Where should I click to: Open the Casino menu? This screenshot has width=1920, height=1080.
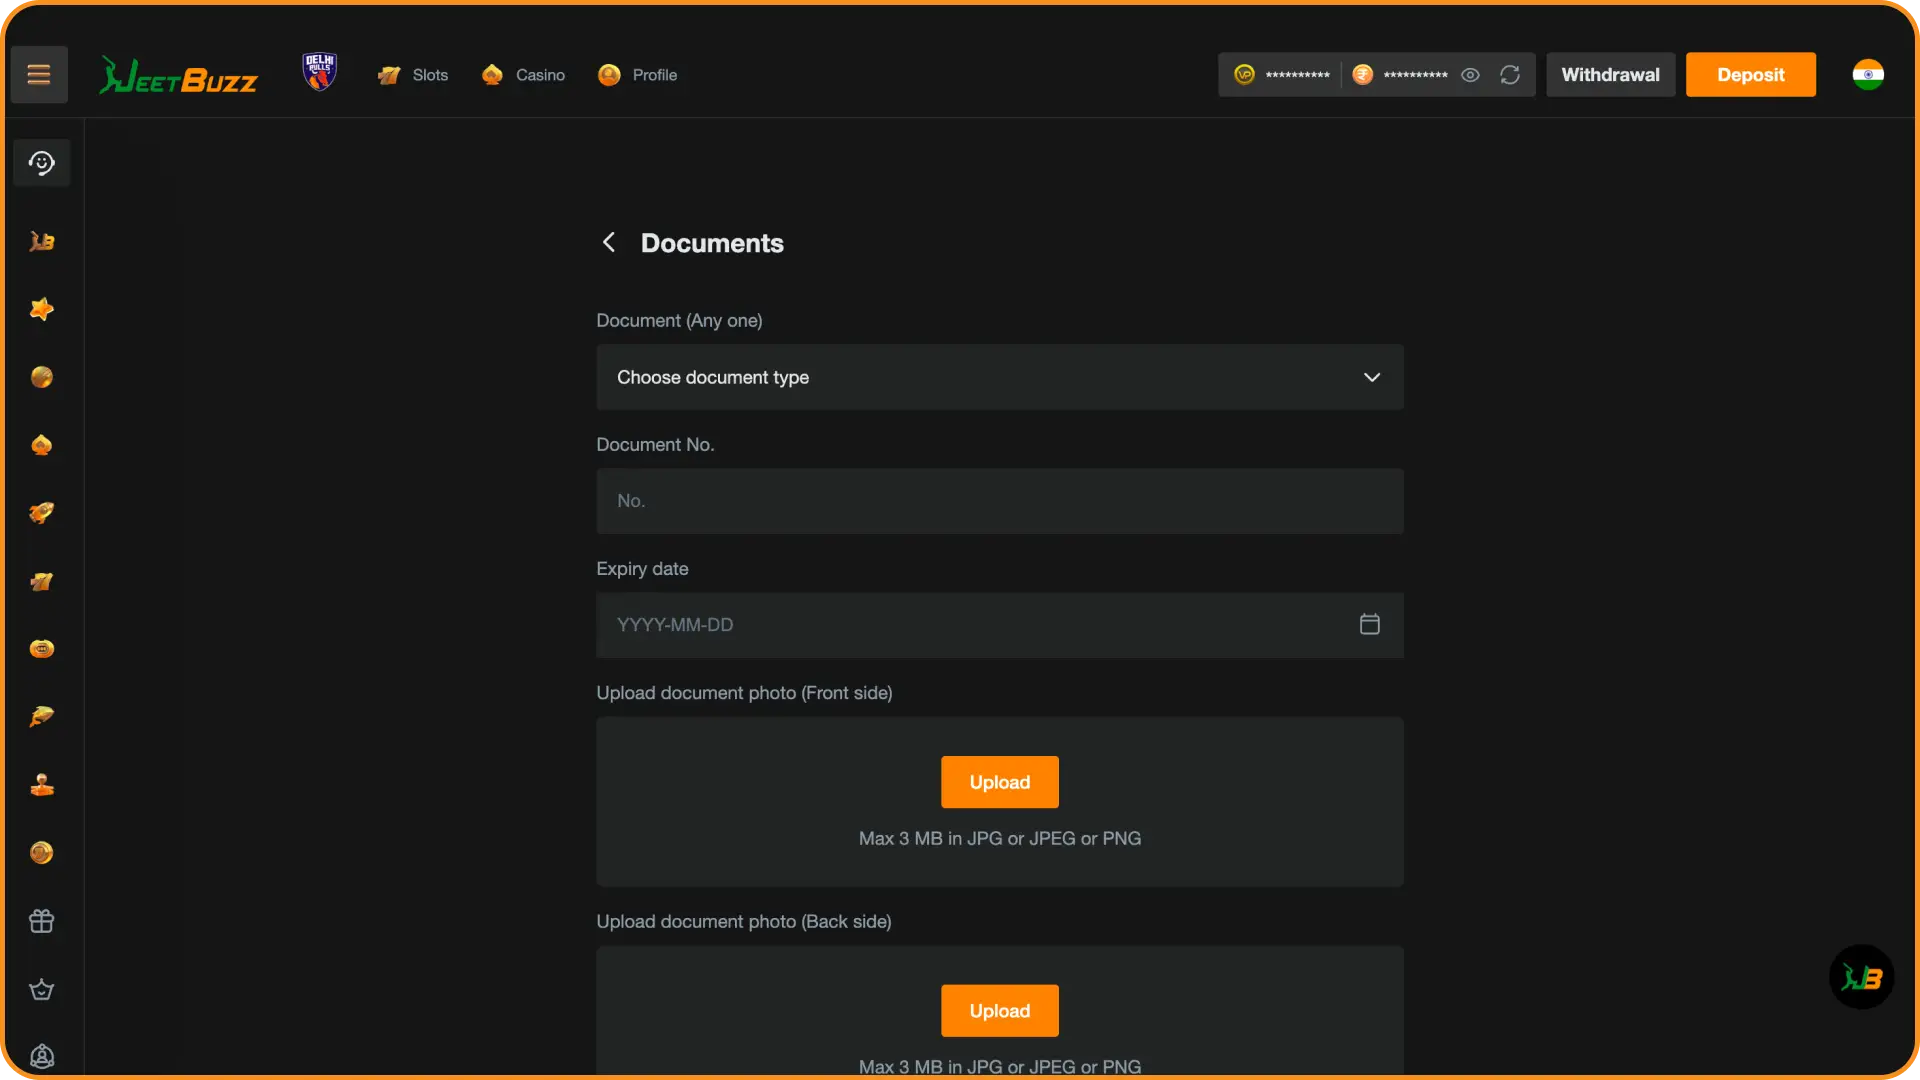tap(523, 75)
